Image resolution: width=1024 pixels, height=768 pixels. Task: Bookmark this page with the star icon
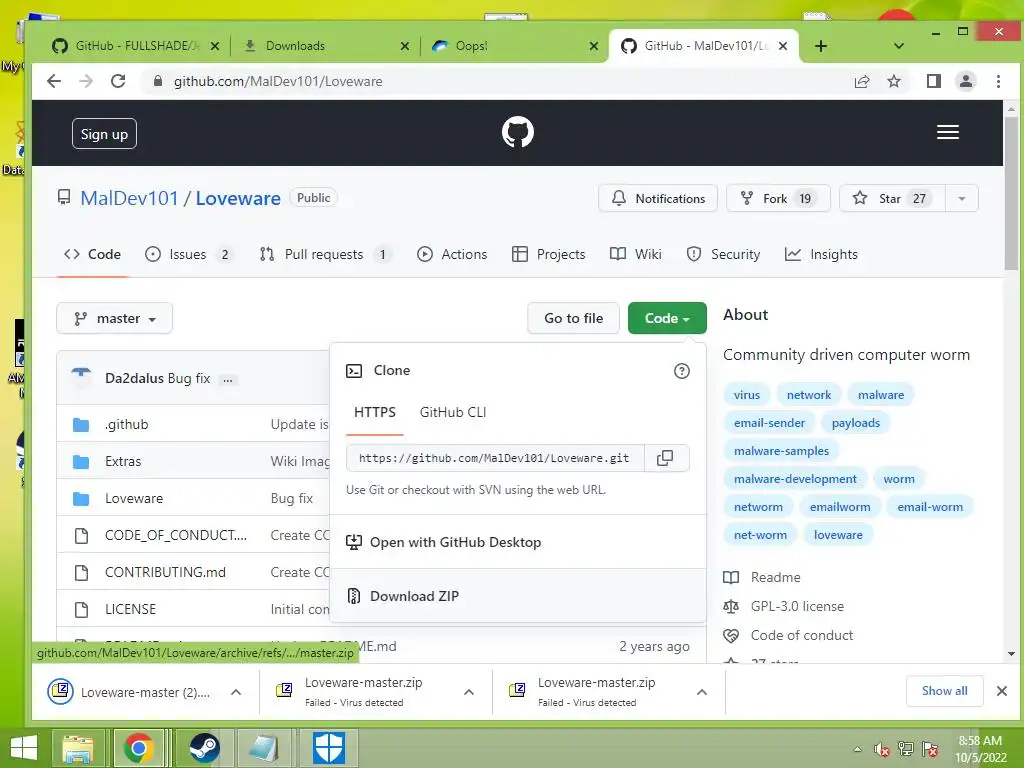click(894, 81)
